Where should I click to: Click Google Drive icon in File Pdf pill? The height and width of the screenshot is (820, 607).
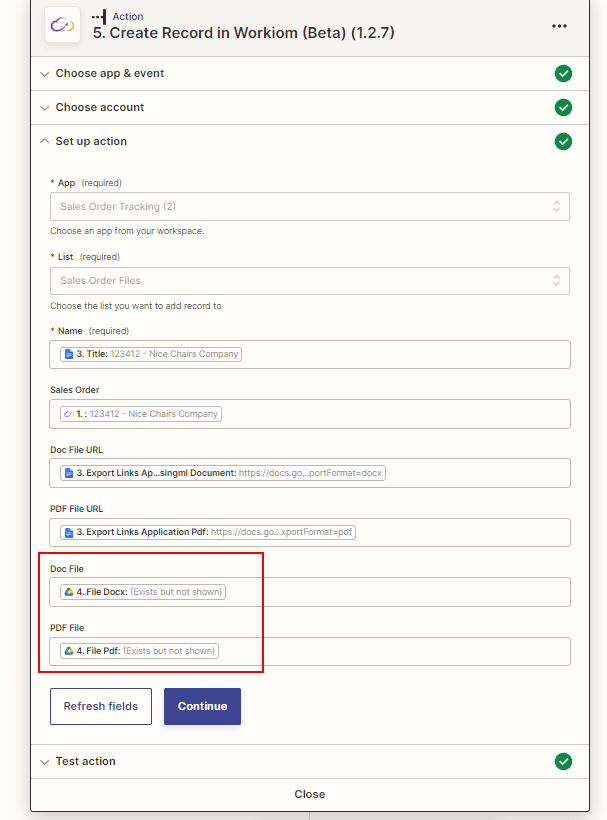click(68, 651)
